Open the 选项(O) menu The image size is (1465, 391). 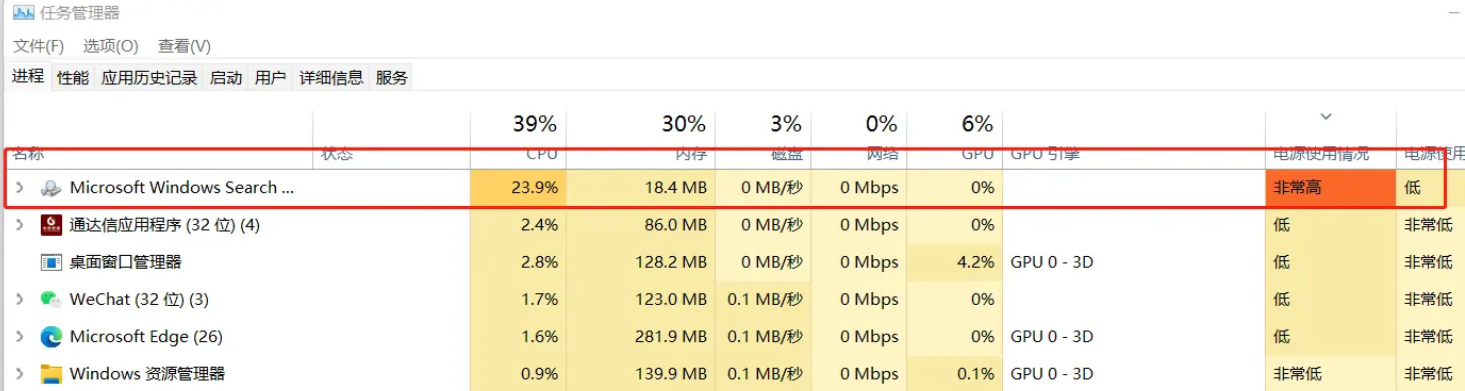pos(111,46)
